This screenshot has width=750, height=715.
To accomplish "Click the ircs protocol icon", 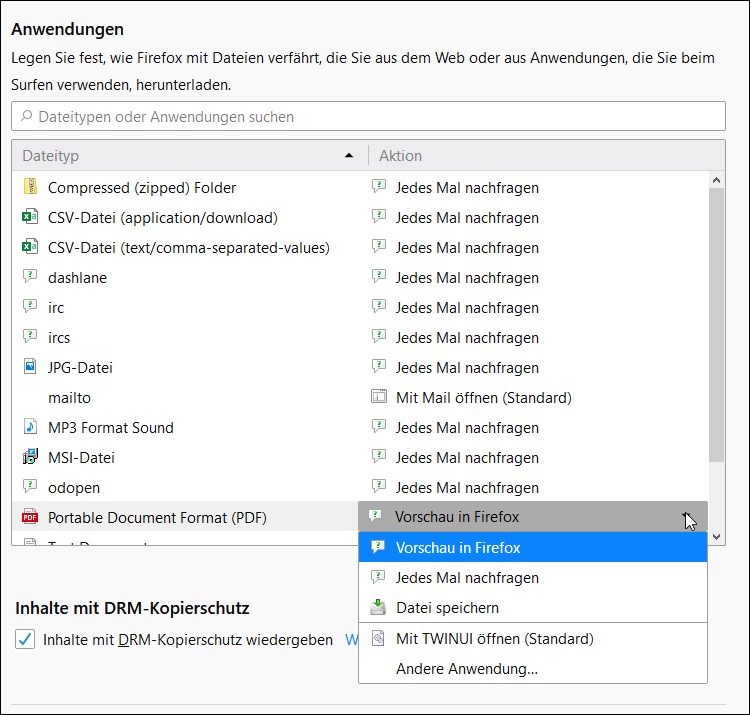I will (x=30, y=337).
